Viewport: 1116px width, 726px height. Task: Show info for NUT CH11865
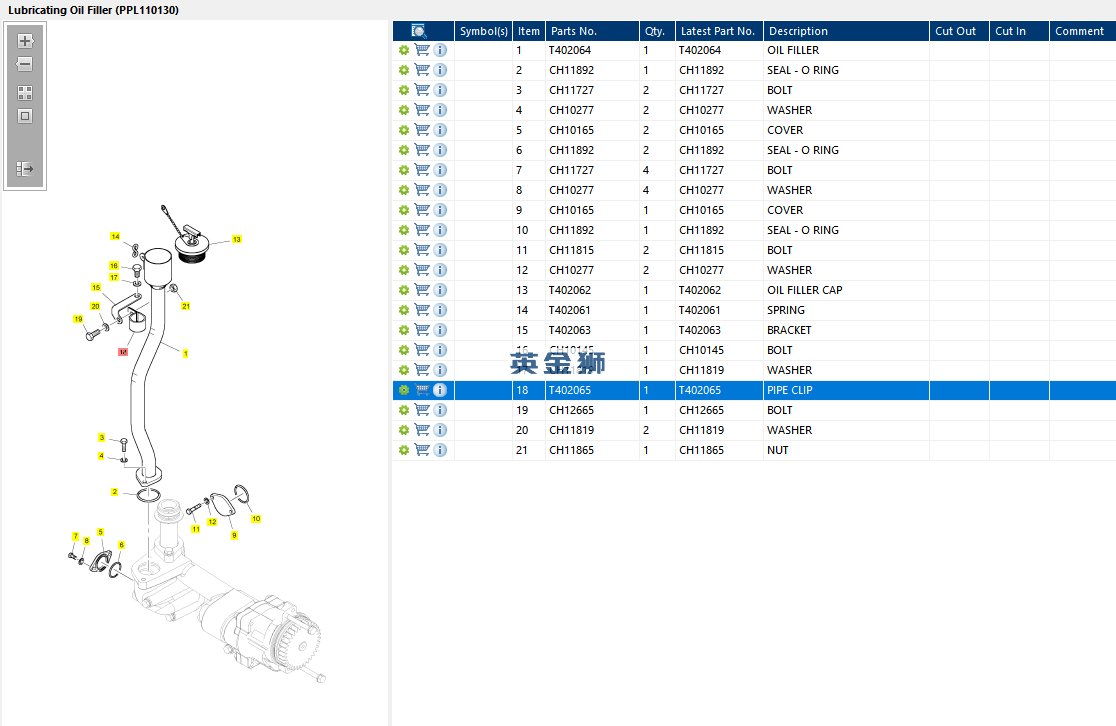pos(440,450)
